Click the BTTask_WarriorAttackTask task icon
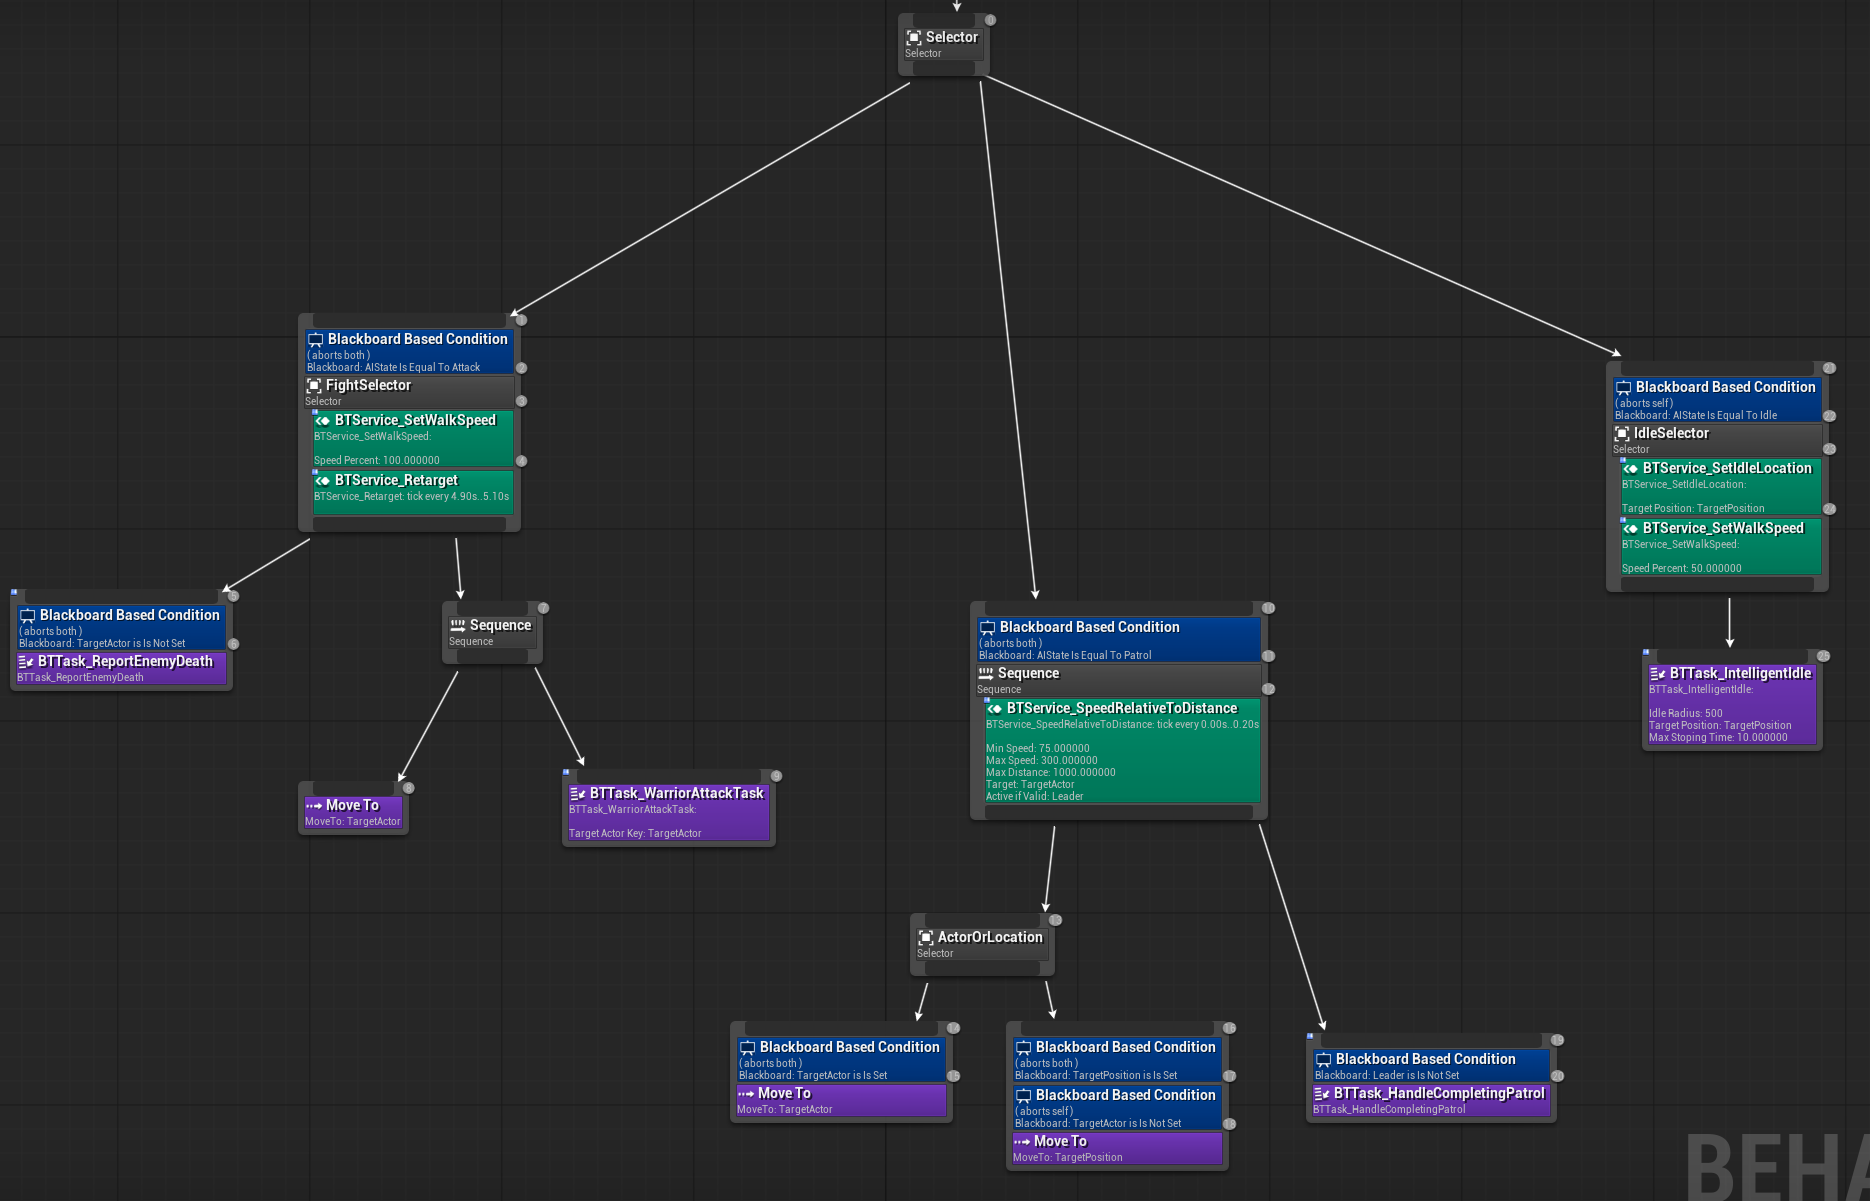The image size is (1870, 1201). click(578, 794)
